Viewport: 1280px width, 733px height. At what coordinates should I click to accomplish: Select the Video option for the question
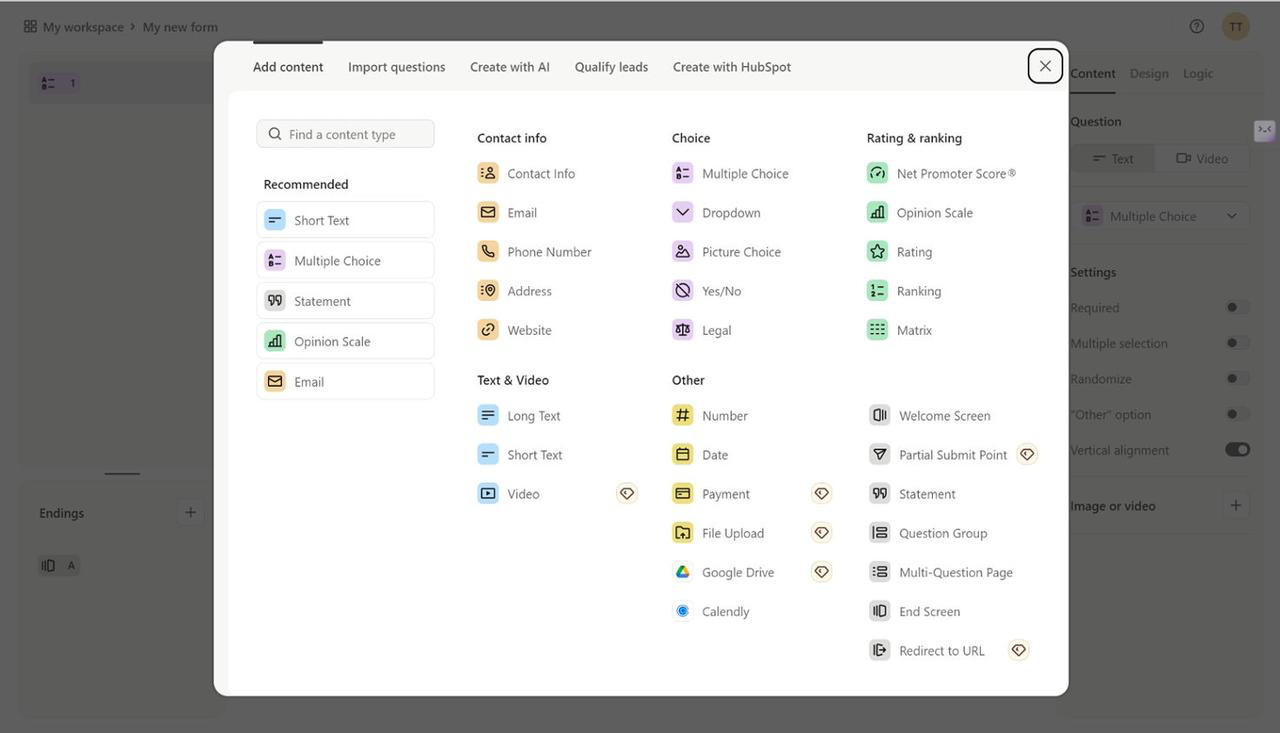coord(1203,158)
